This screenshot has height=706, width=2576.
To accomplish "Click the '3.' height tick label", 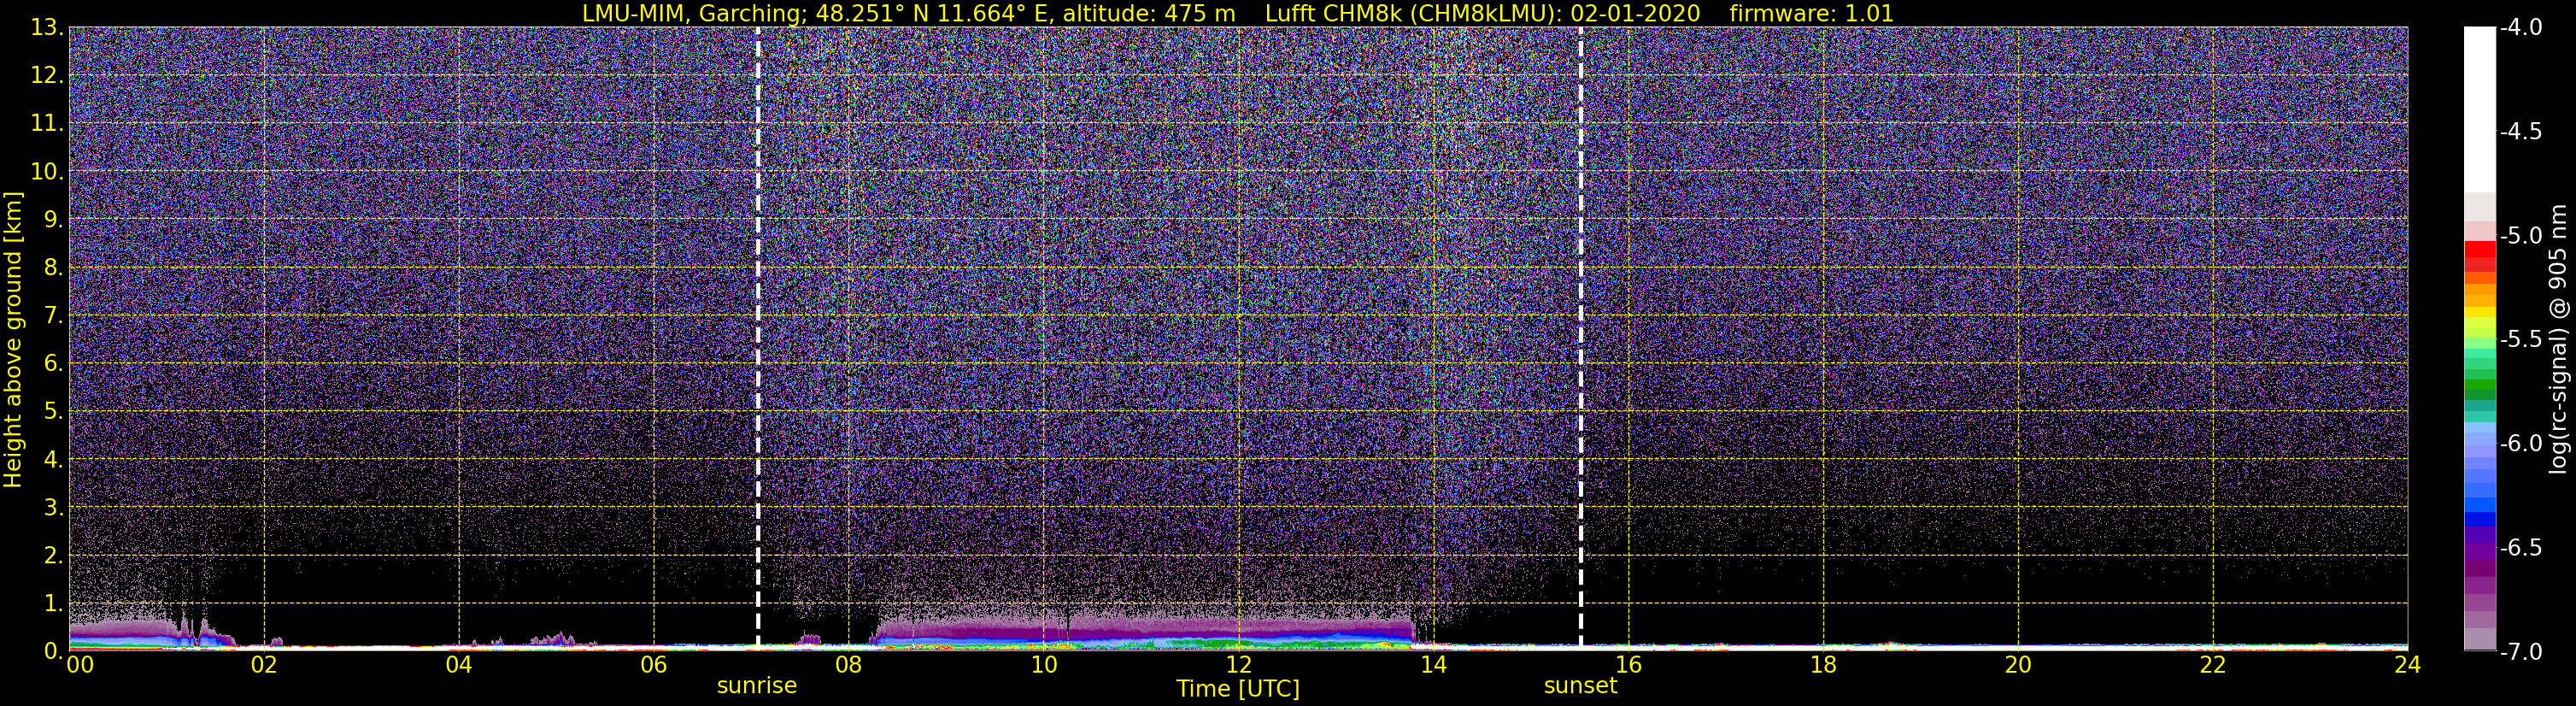I will pyautogui.click(x=53, y=508).
